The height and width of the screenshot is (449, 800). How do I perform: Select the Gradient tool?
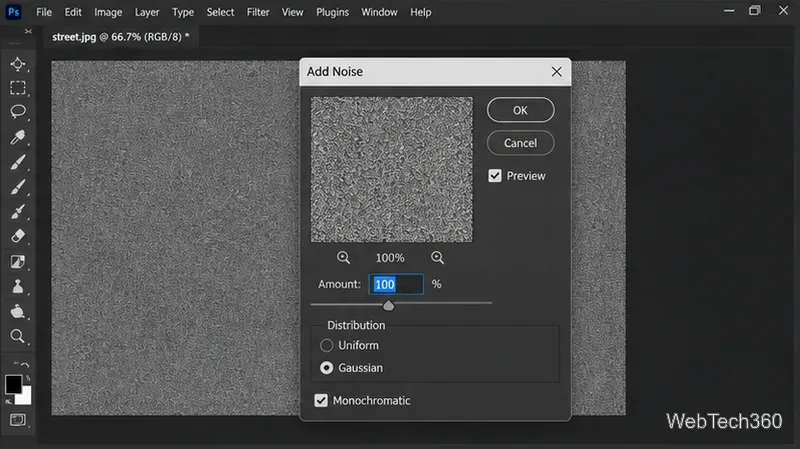click(18, 262)
